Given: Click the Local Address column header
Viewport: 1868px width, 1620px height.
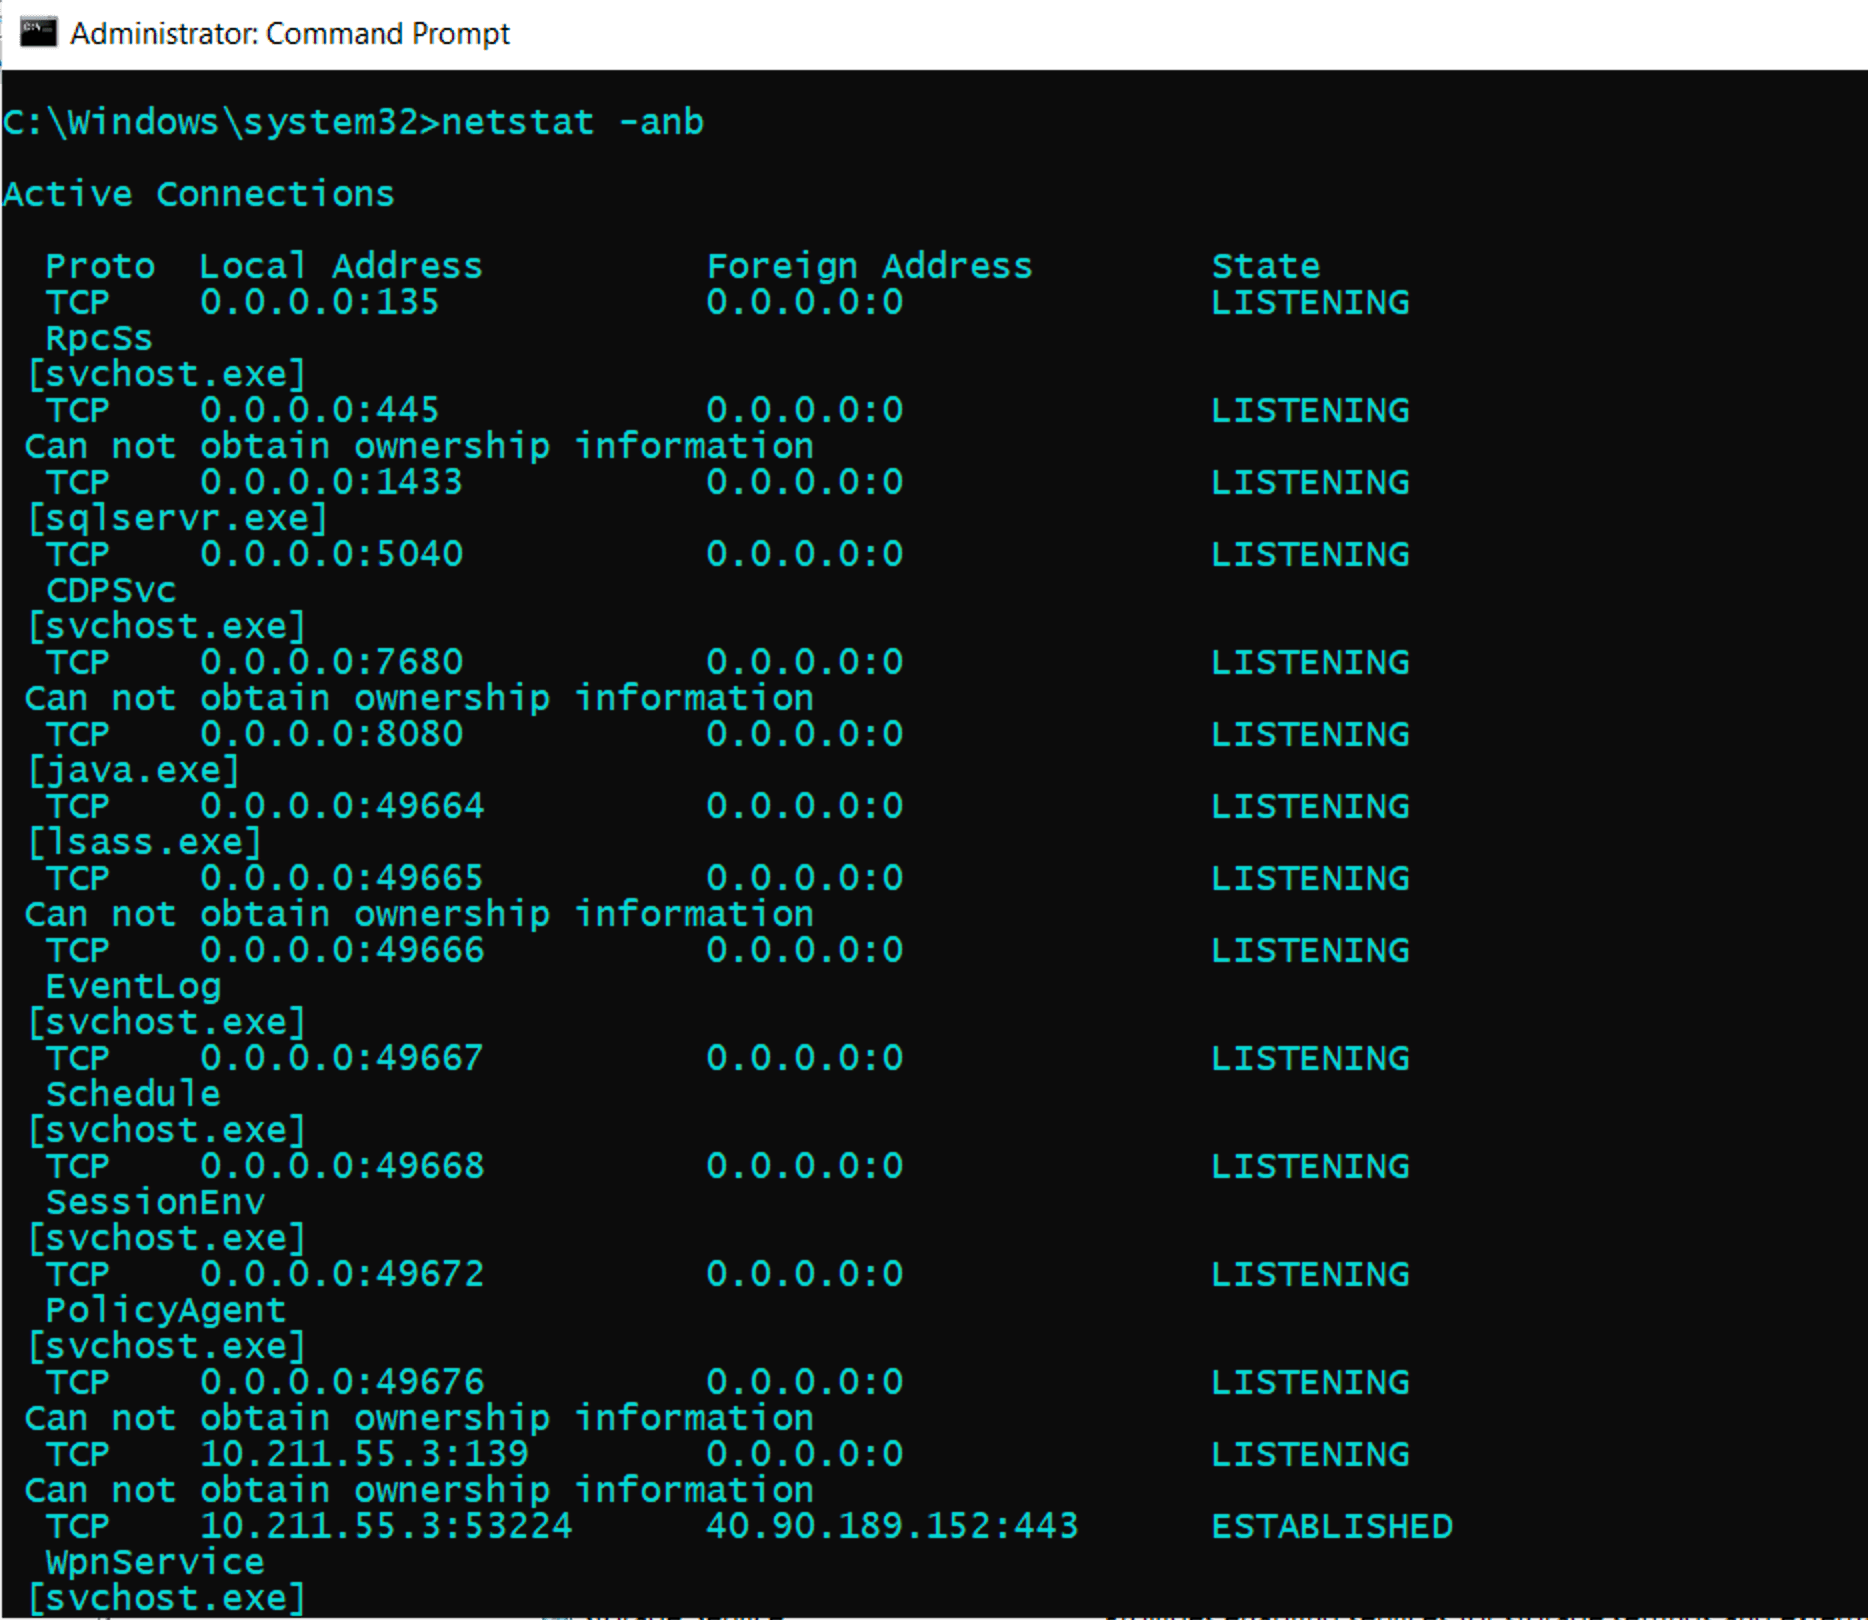Looking at the screenshot, I should [x=340, y=266].
